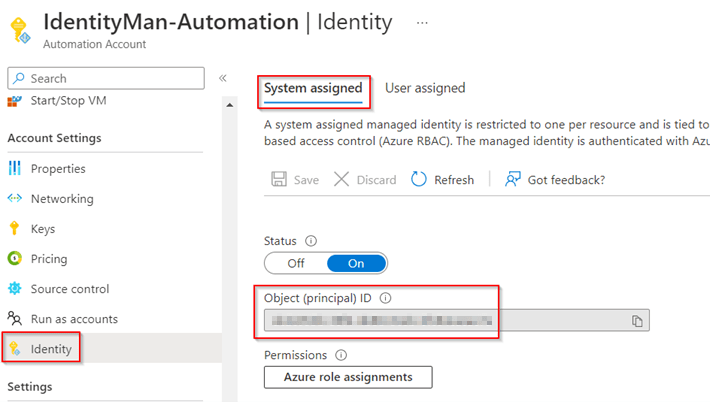Click info icon beside Object (principal) ID
Image resolution: width=710 pixels, height=402 pixels.
[x=386, y=298]
